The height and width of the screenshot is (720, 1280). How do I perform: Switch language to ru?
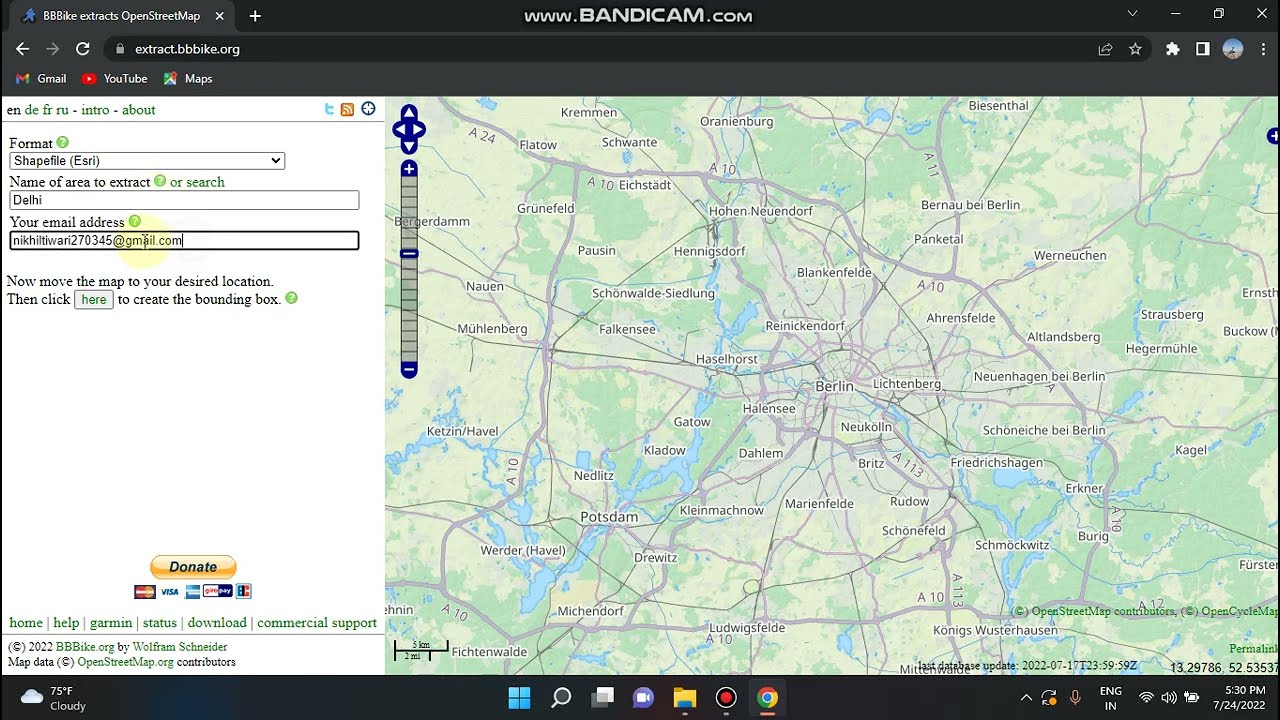[63, 110]
